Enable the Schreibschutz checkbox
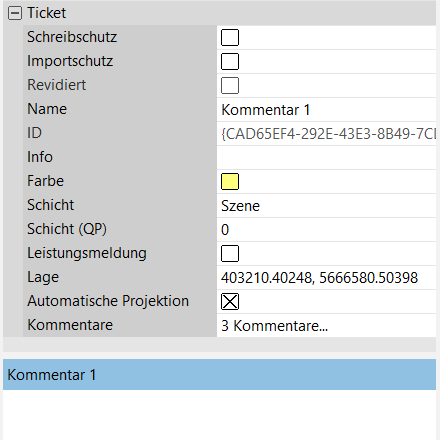Image resolution: width=440 pixels, height=440 pixels. [230, 37]
